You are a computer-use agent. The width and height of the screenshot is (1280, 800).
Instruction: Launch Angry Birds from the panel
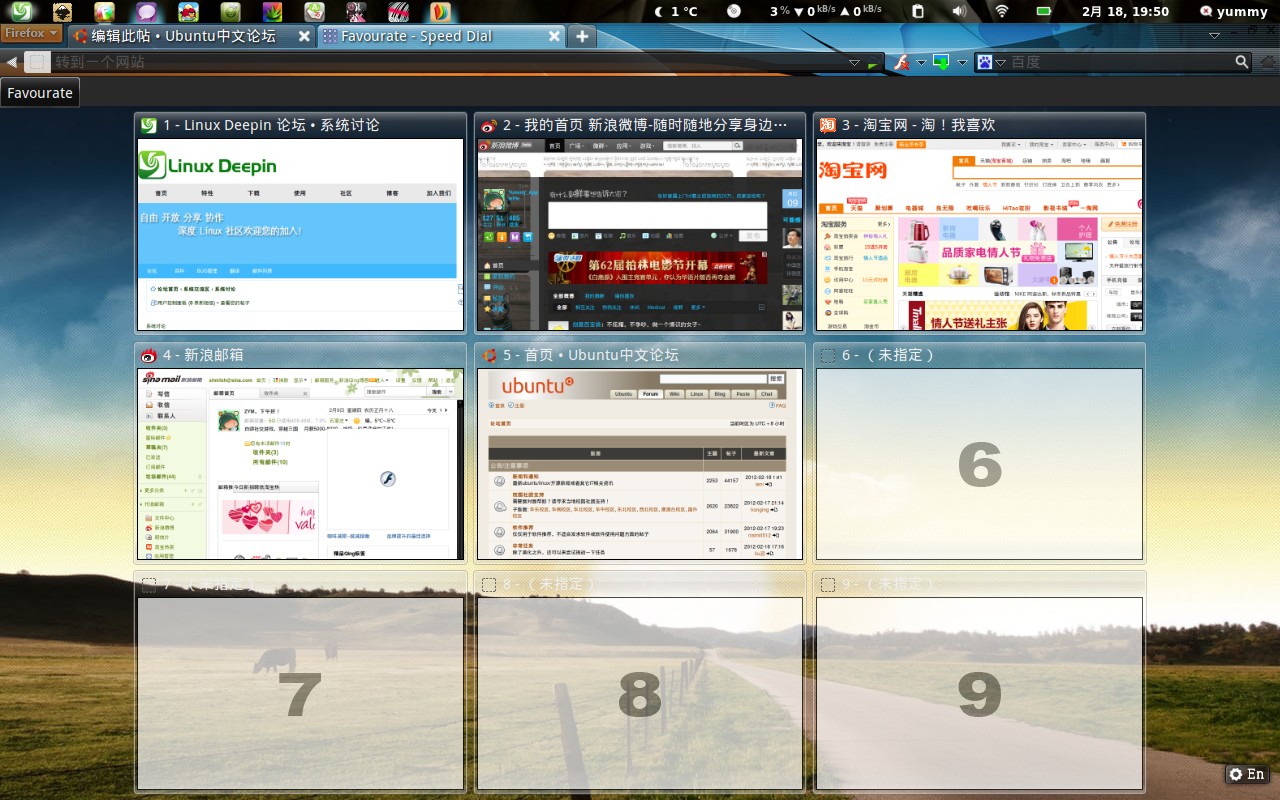click(188, 12)
